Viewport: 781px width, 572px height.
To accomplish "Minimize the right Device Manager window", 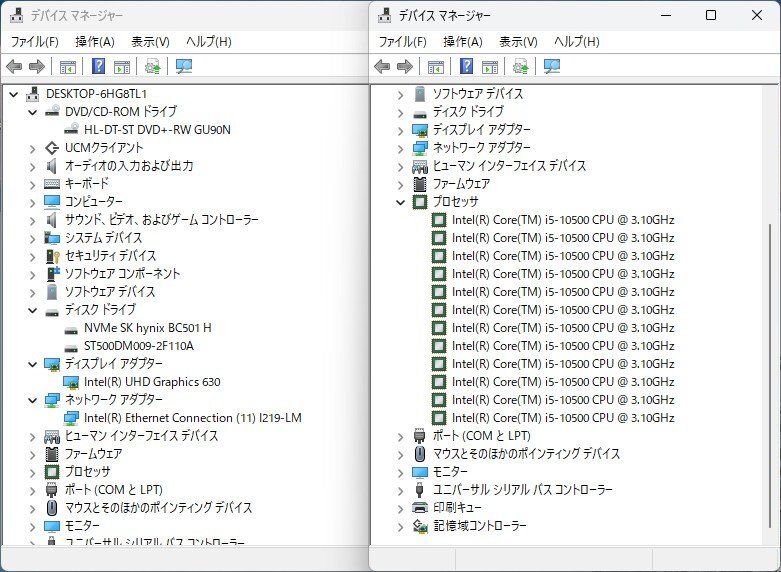I will [x=666, y=15].
